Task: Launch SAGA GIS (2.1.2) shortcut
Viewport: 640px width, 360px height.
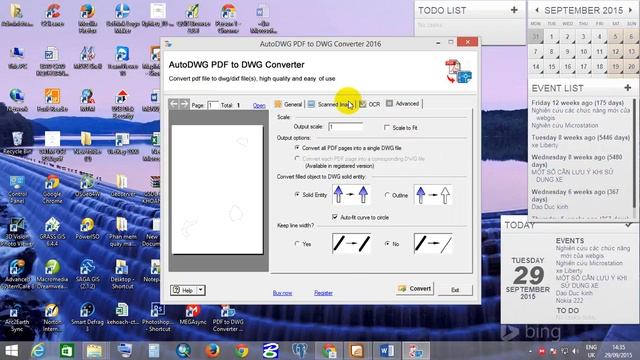Action: pos(87,274)
